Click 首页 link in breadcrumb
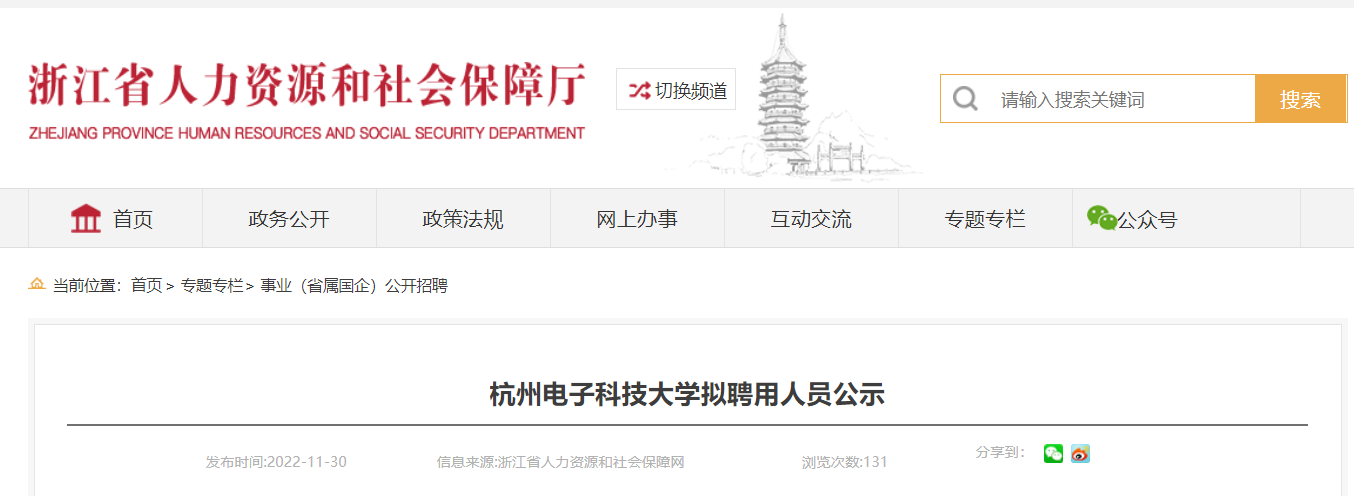Image resolution: width=1354 pixels, height=496 pixels. 146,286
